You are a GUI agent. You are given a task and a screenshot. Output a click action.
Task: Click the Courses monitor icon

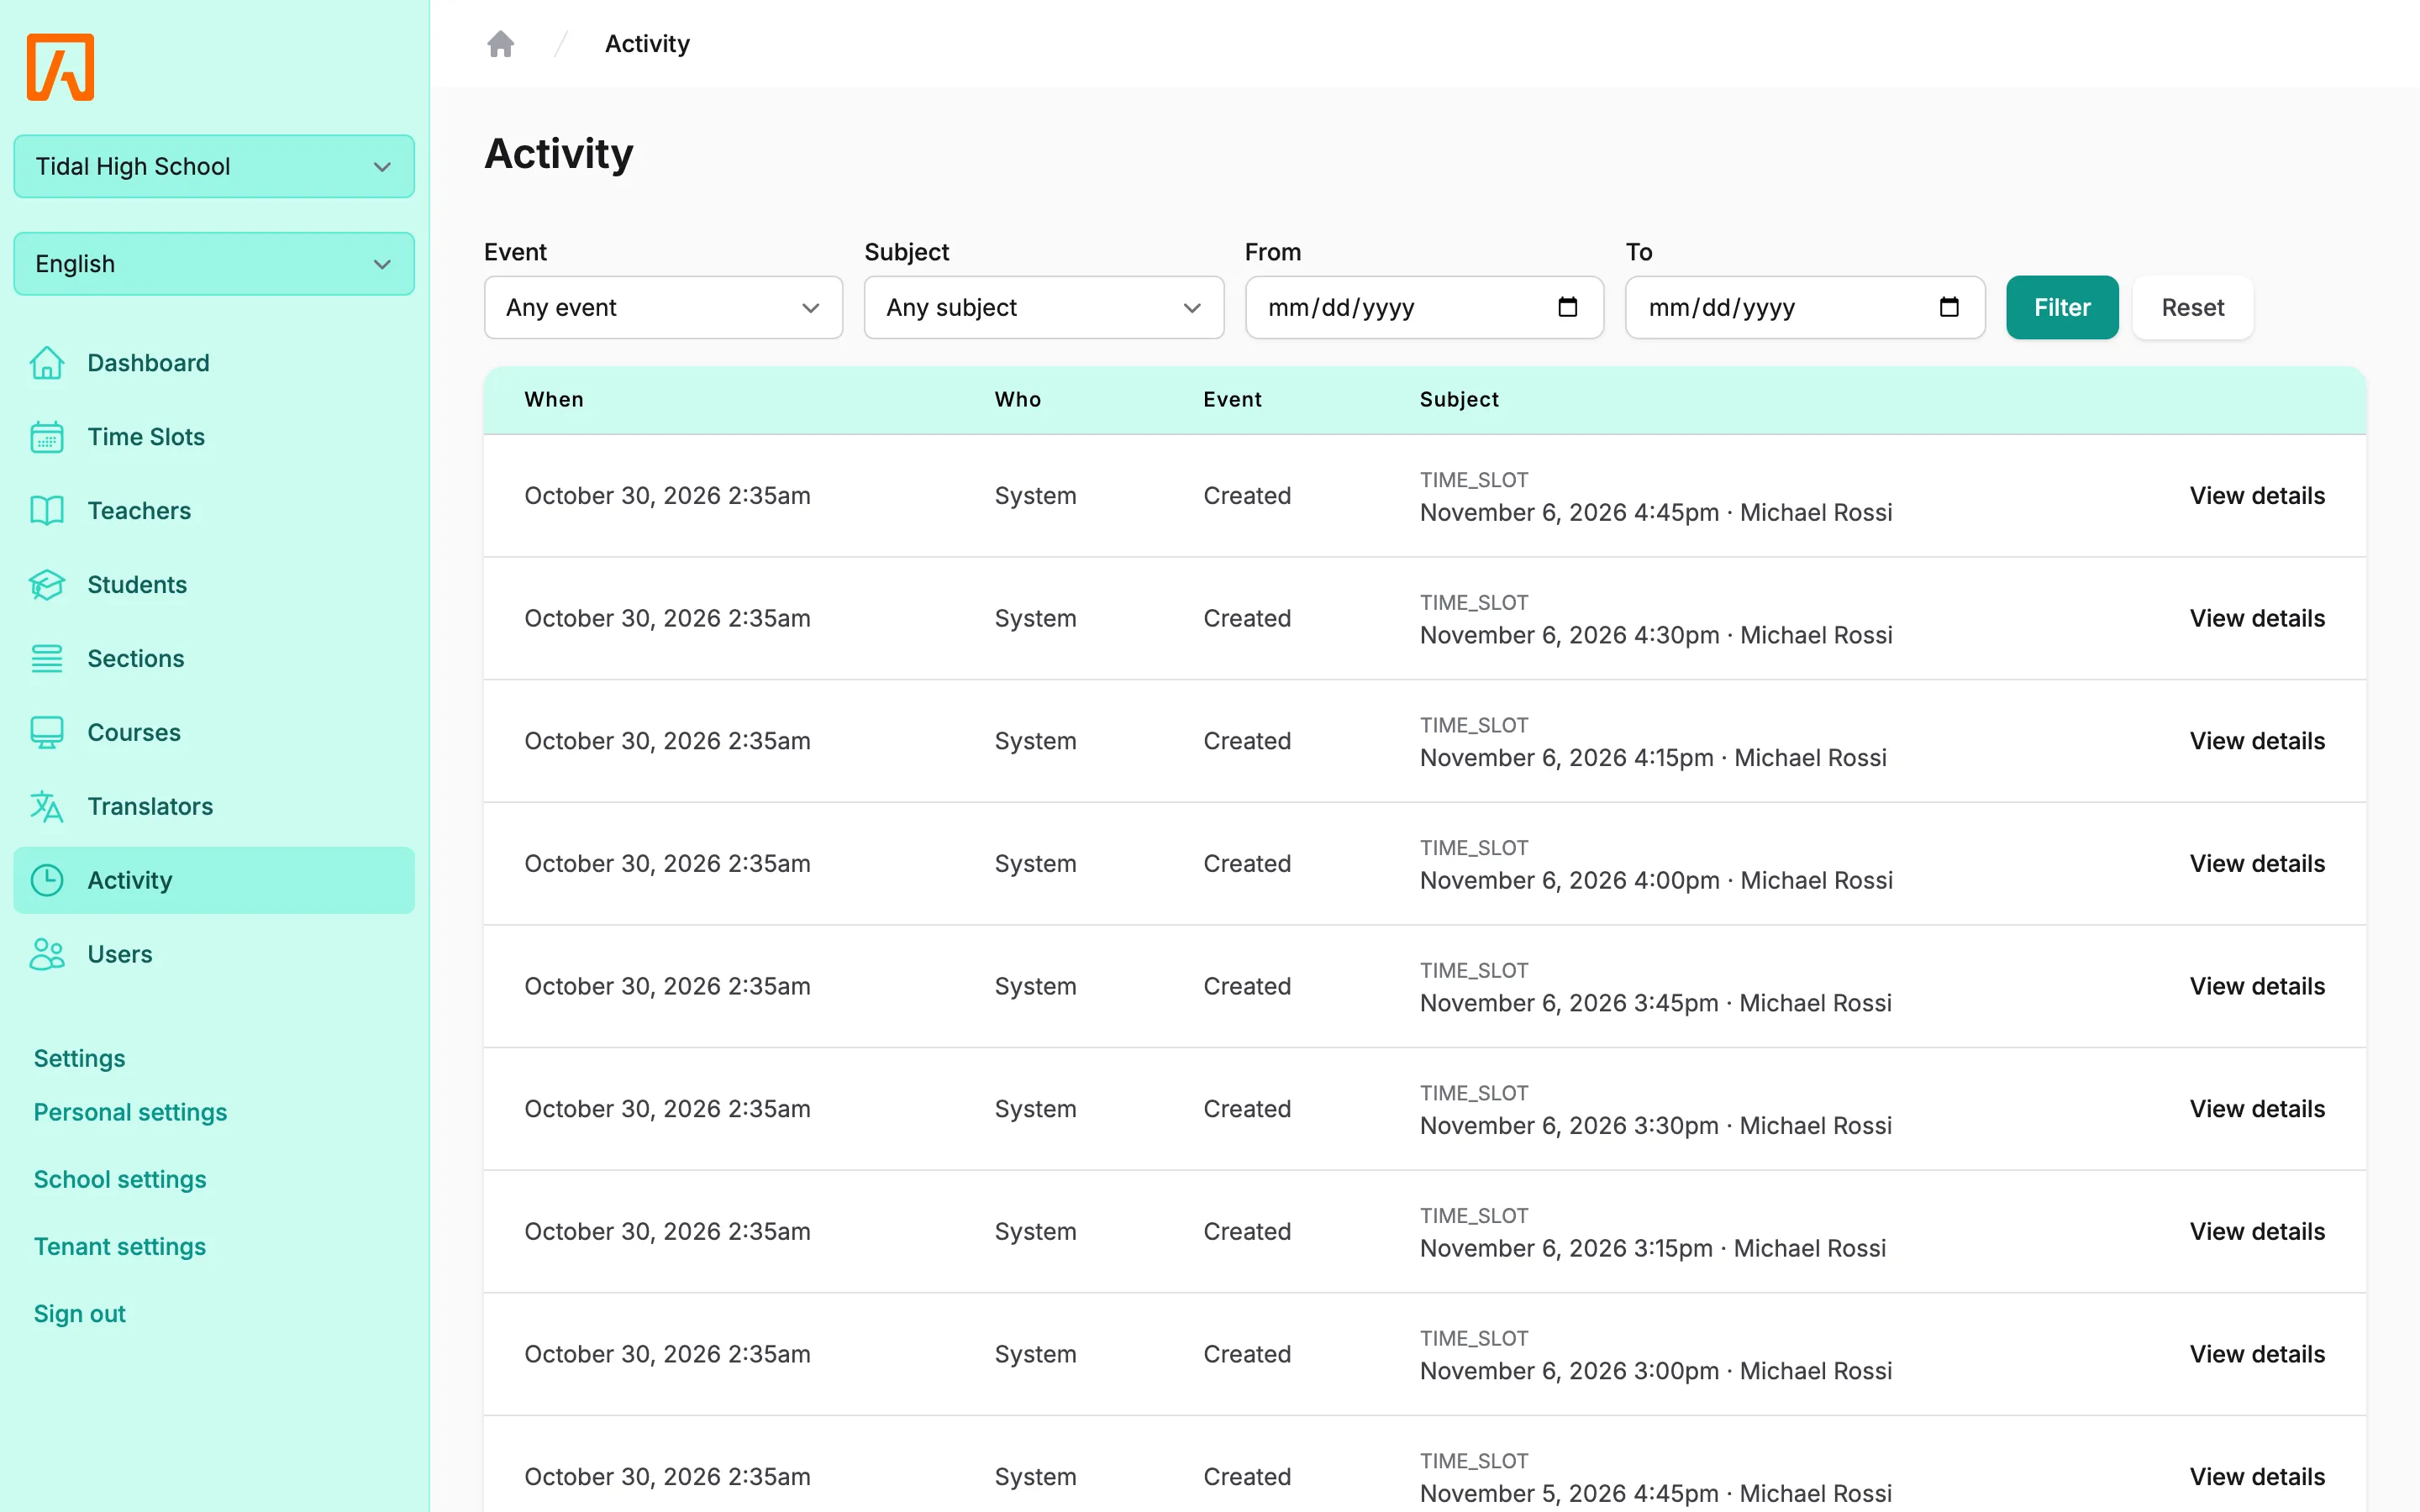coord(47,733)
